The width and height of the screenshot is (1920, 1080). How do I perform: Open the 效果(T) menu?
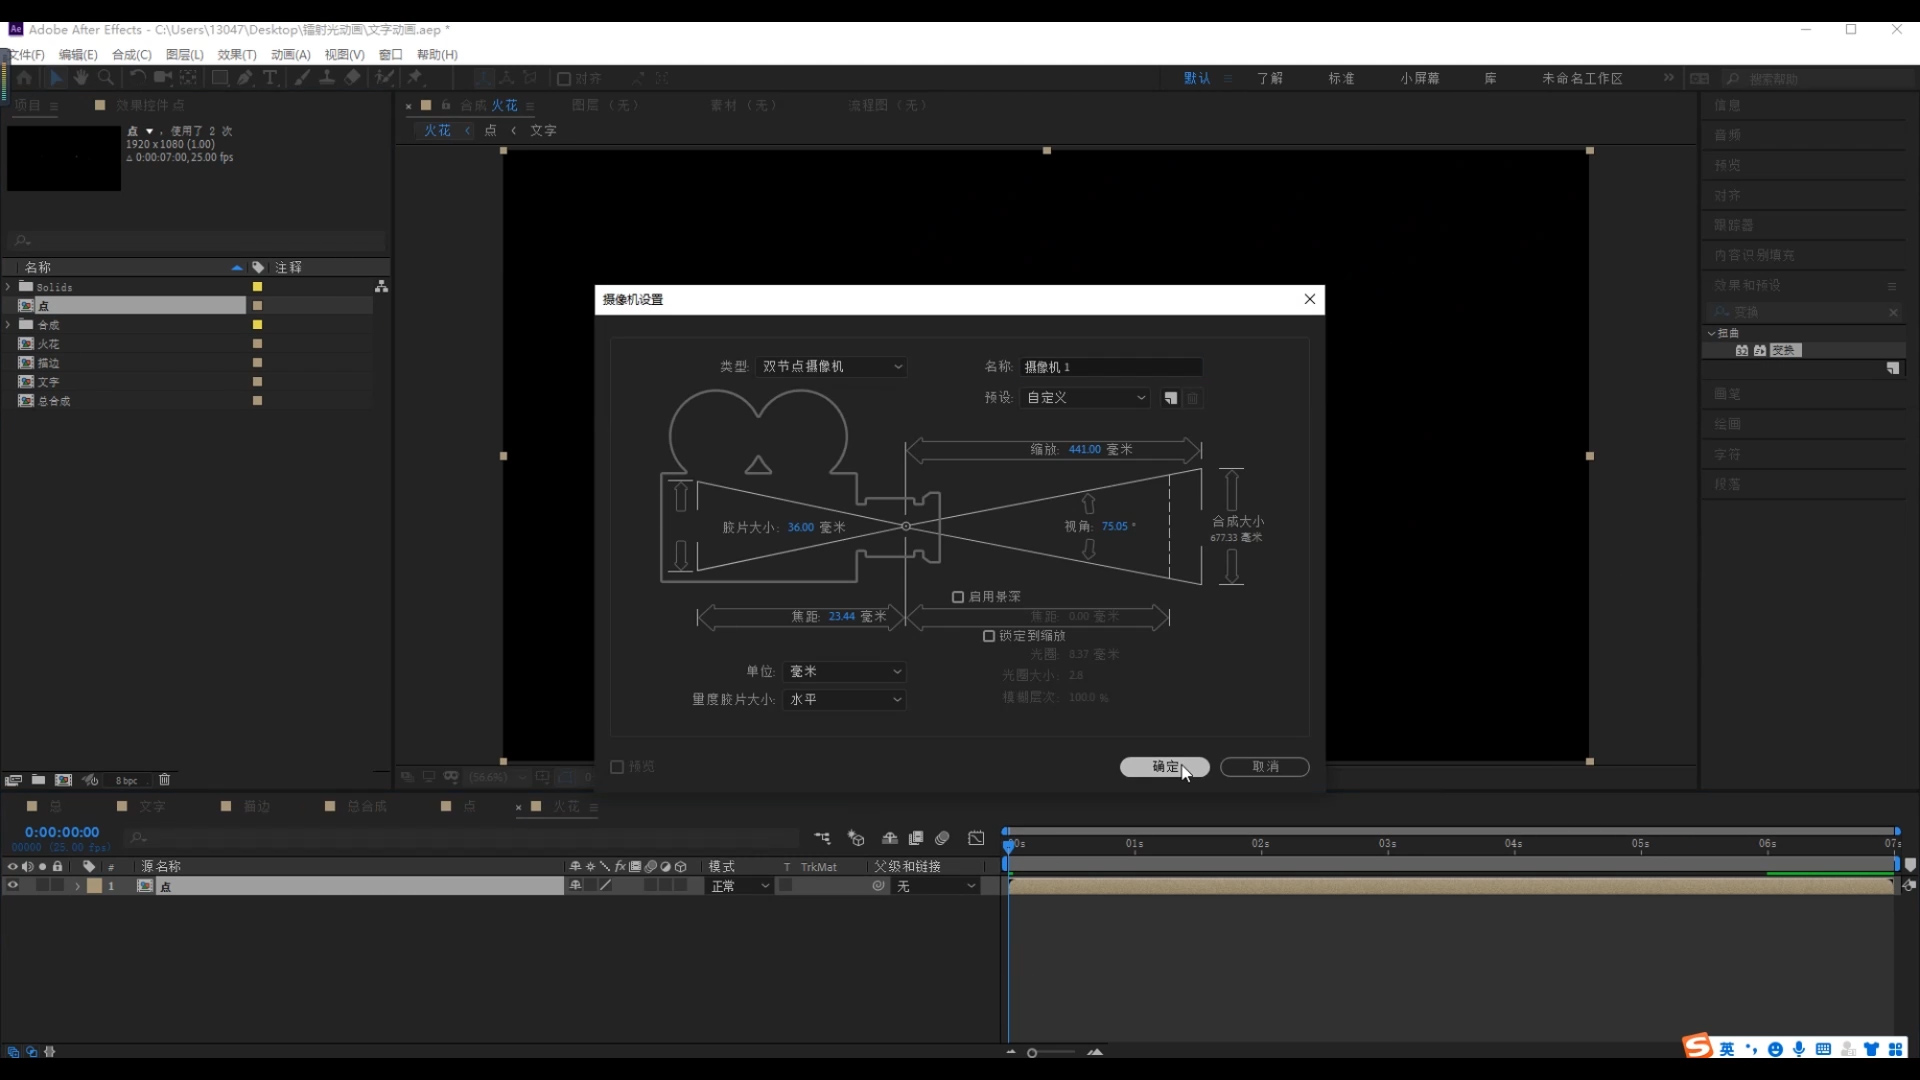tap(237, 55)
